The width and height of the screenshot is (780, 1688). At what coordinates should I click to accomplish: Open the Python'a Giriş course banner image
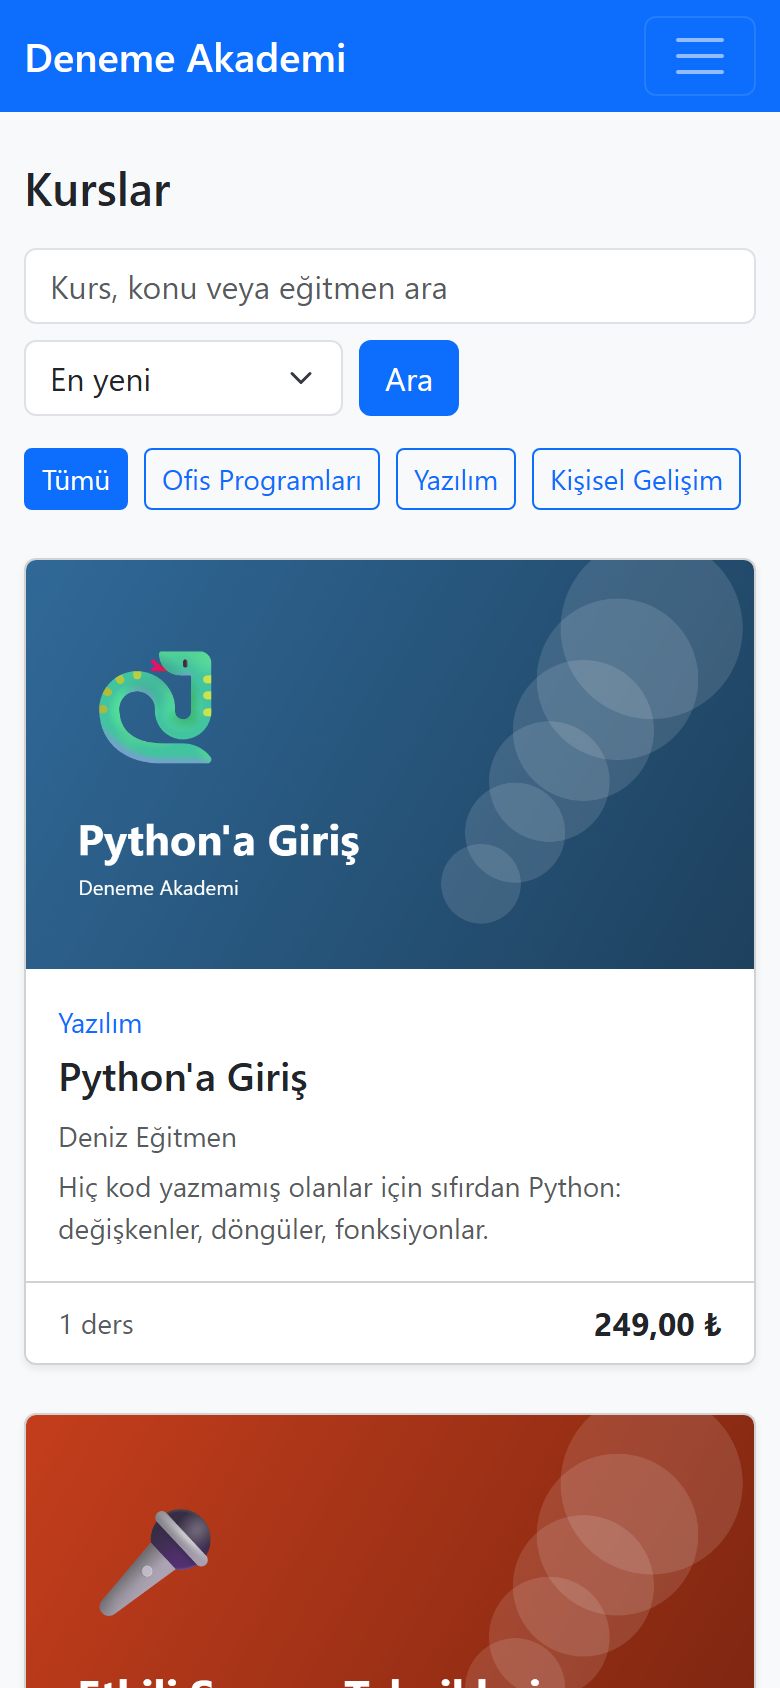click(390, 764)
